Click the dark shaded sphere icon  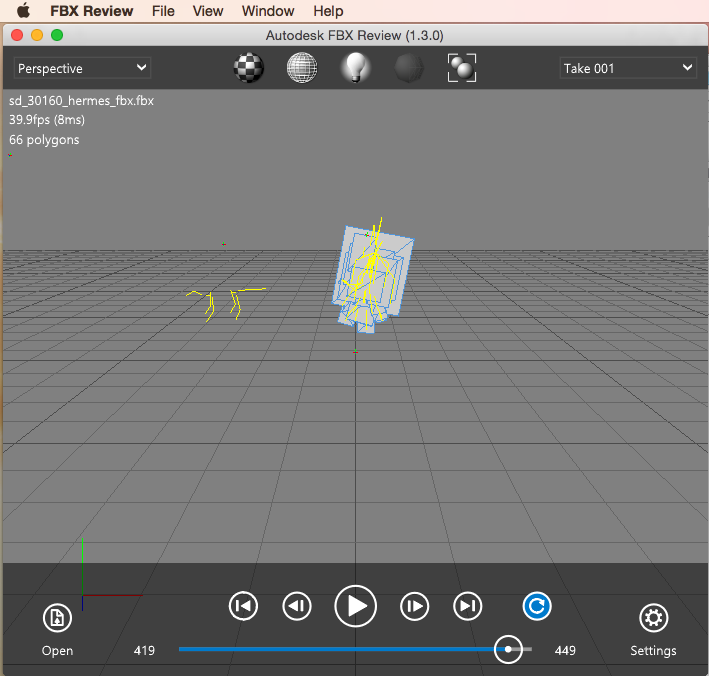click(408, 68)
